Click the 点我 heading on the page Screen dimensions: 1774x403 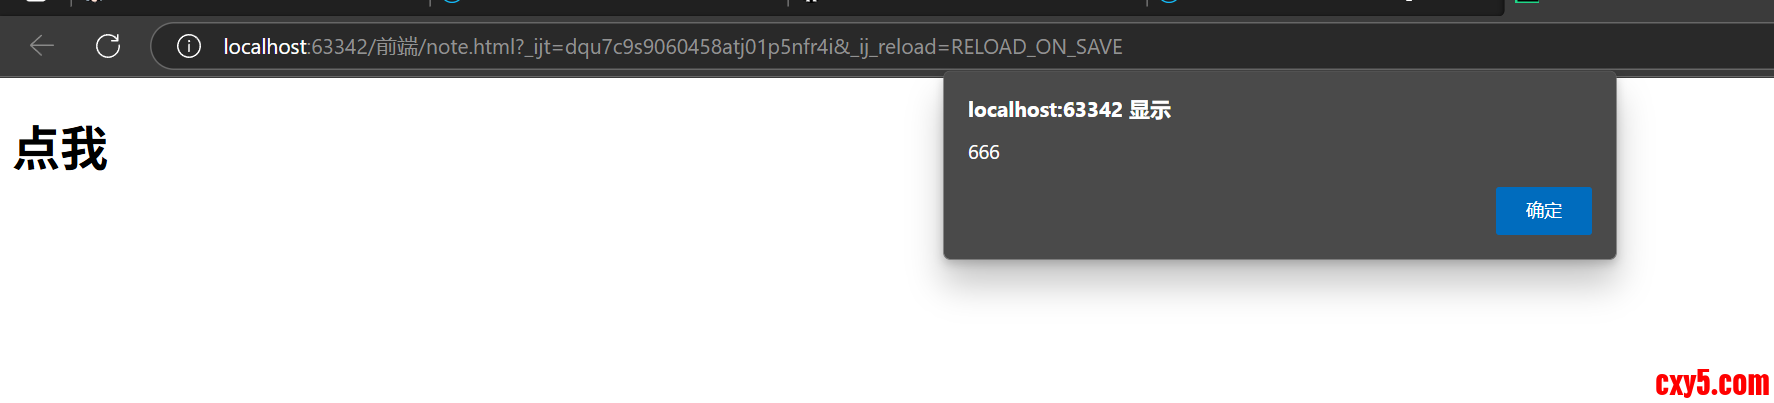pos(61,149)
